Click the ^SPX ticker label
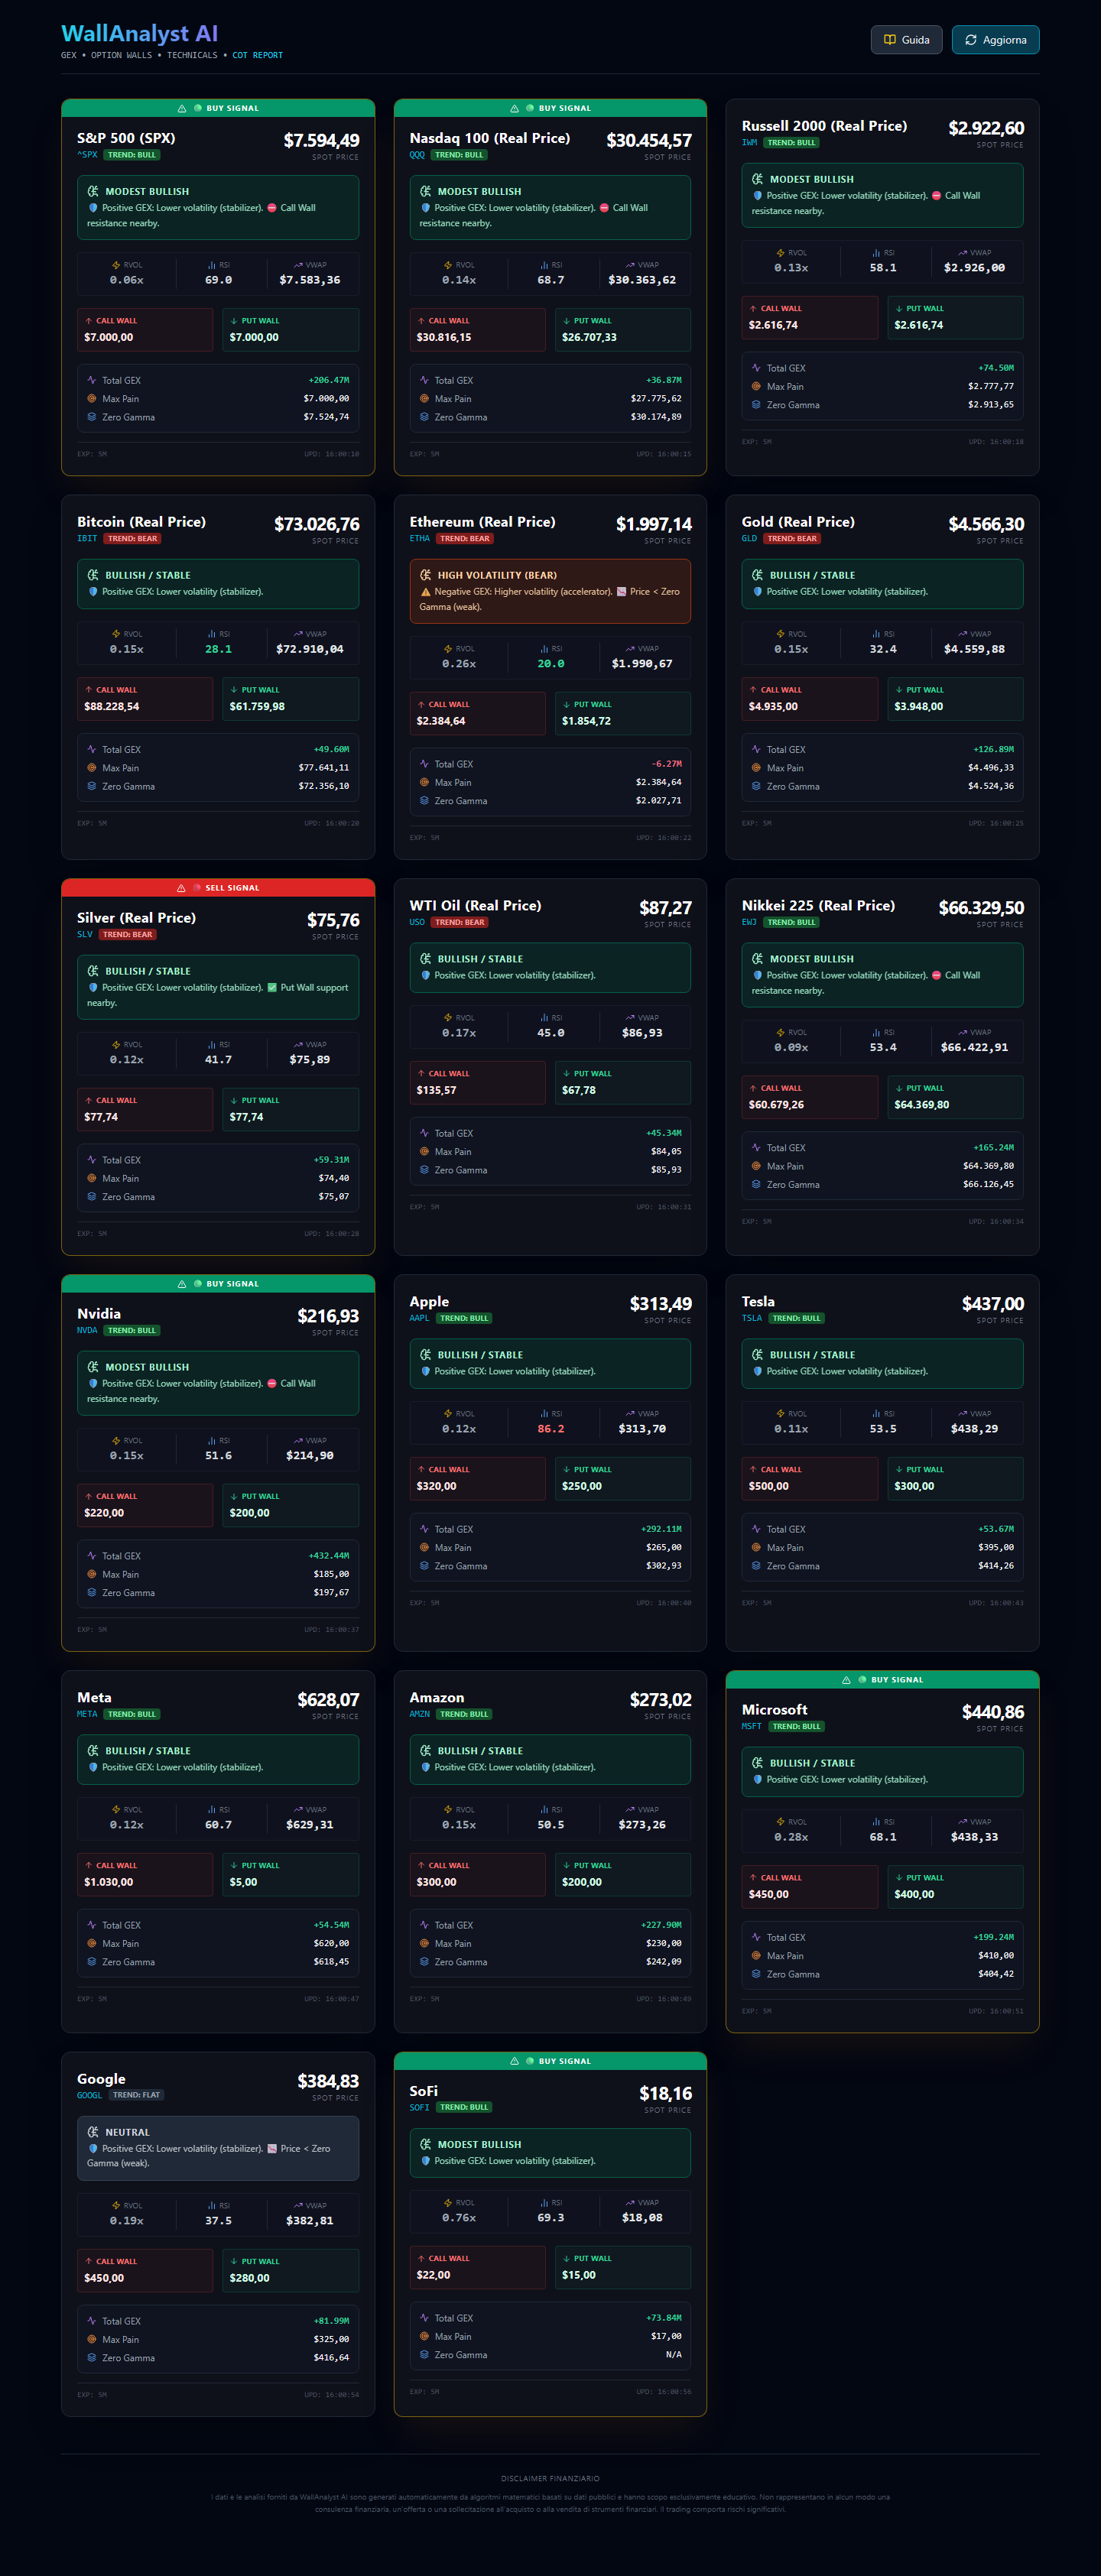 click(87, 155)
